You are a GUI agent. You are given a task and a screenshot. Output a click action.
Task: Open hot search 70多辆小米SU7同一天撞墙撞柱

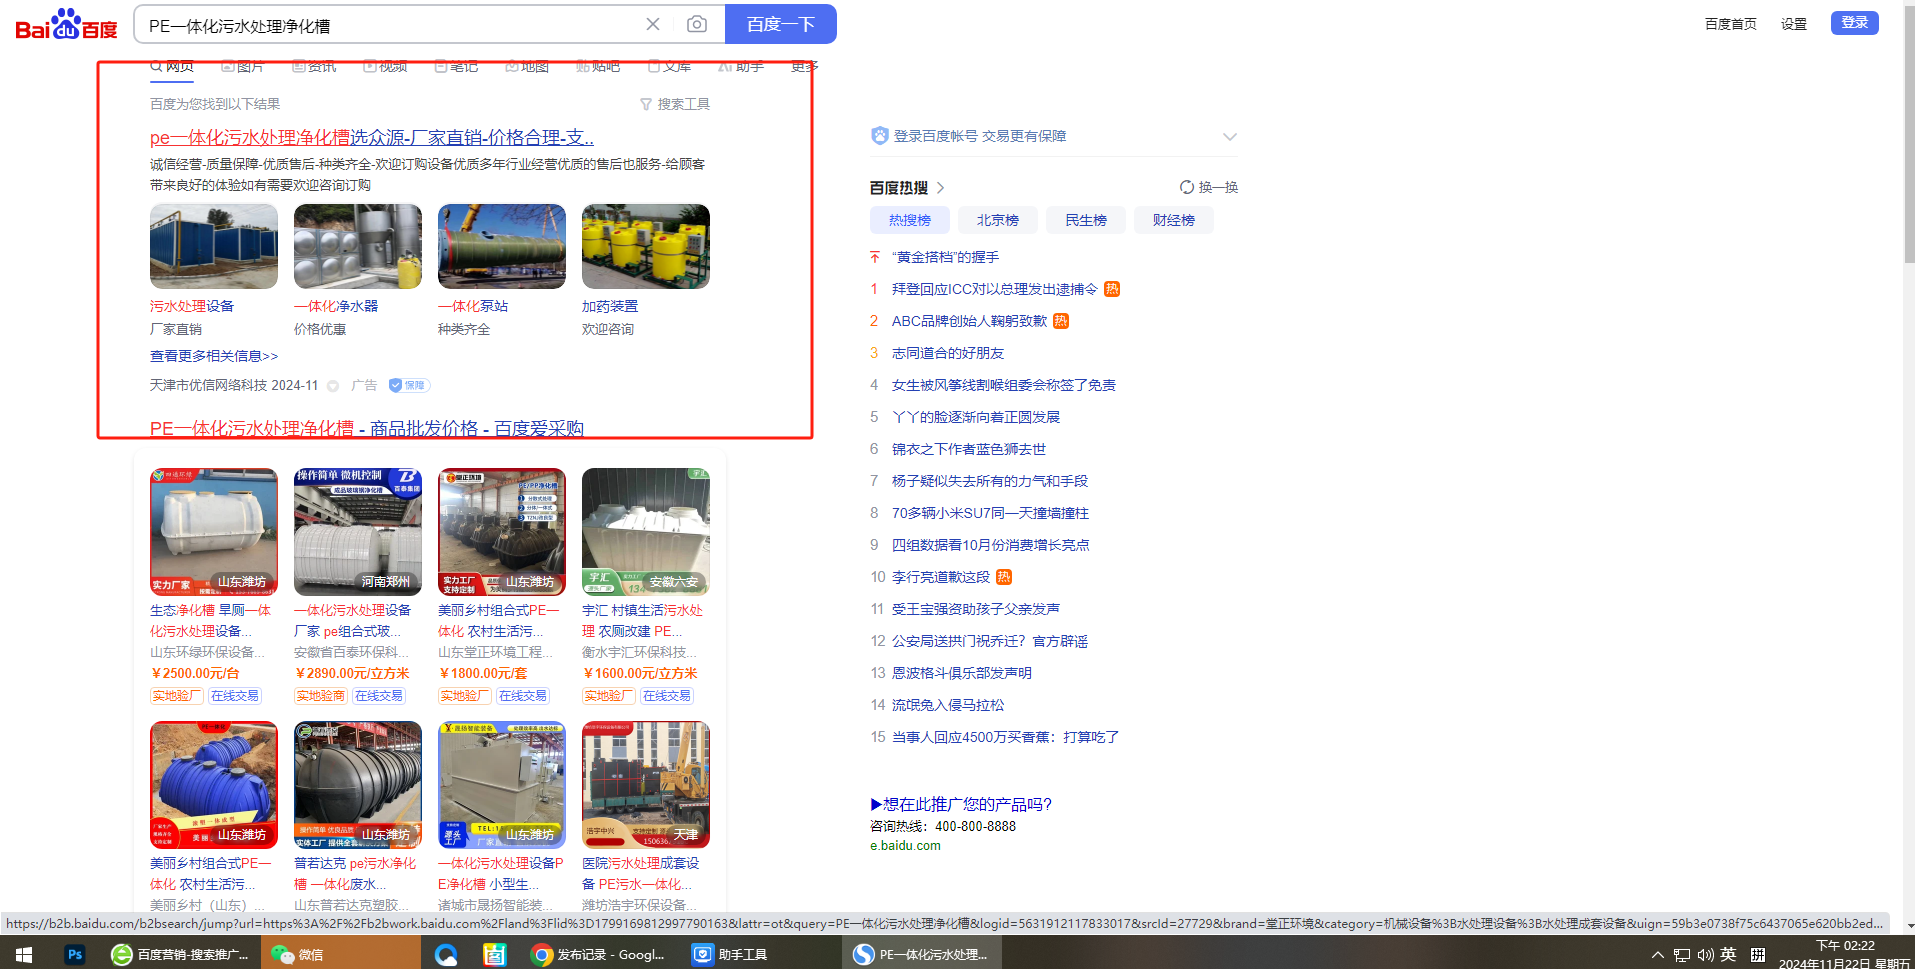990,513
